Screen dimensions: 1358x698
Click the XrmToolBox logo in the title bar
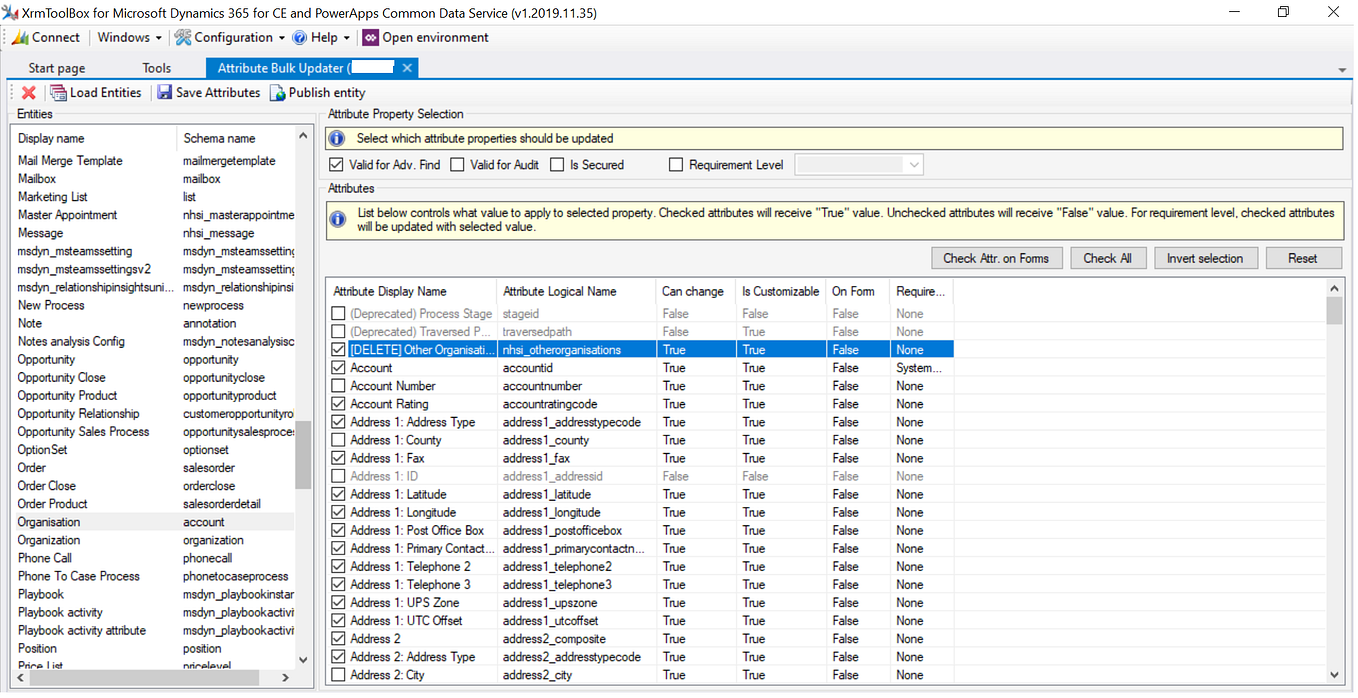(x=13, y=13)
